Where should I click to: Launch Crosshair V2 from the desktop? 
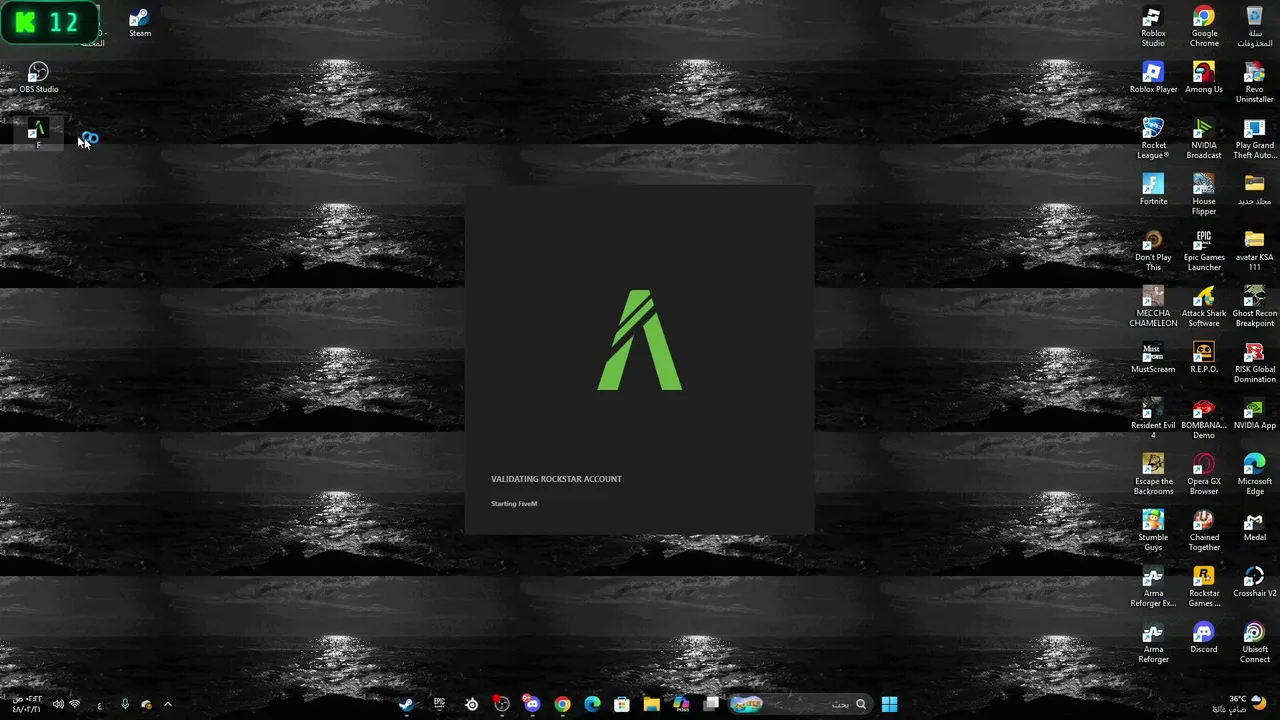point(1254,582)
